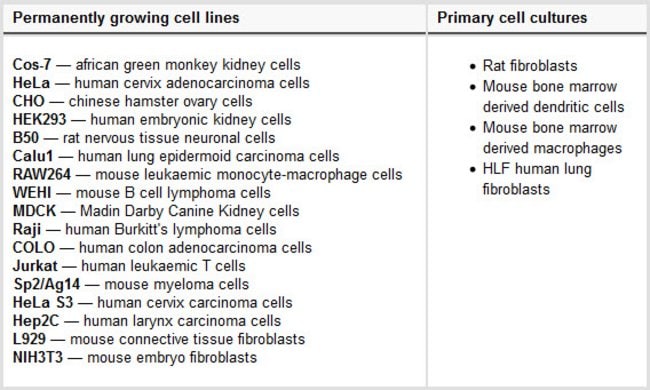650x390 pixels.
Task: Select the RAW264 monocyte-macrophage entry
Action: pyautogui.click(x=208, y=174)
